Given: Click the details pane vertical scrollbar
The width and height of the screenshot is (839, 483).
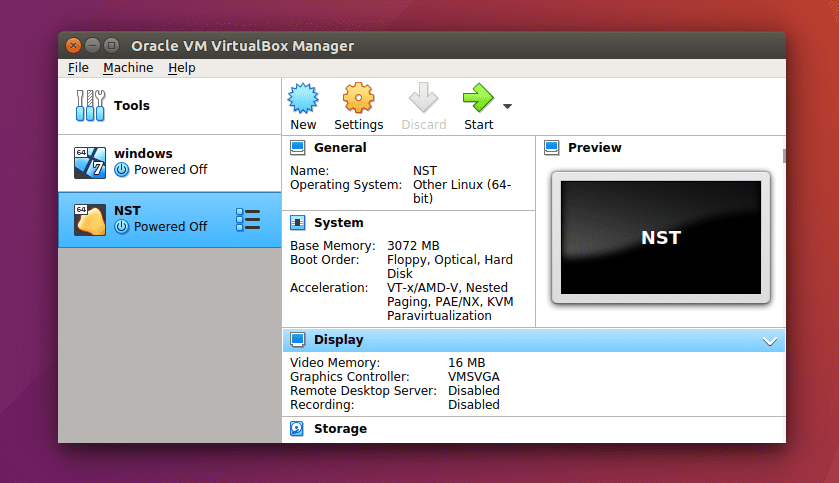Looking at the screenshot, I should (x=784, y=156).
